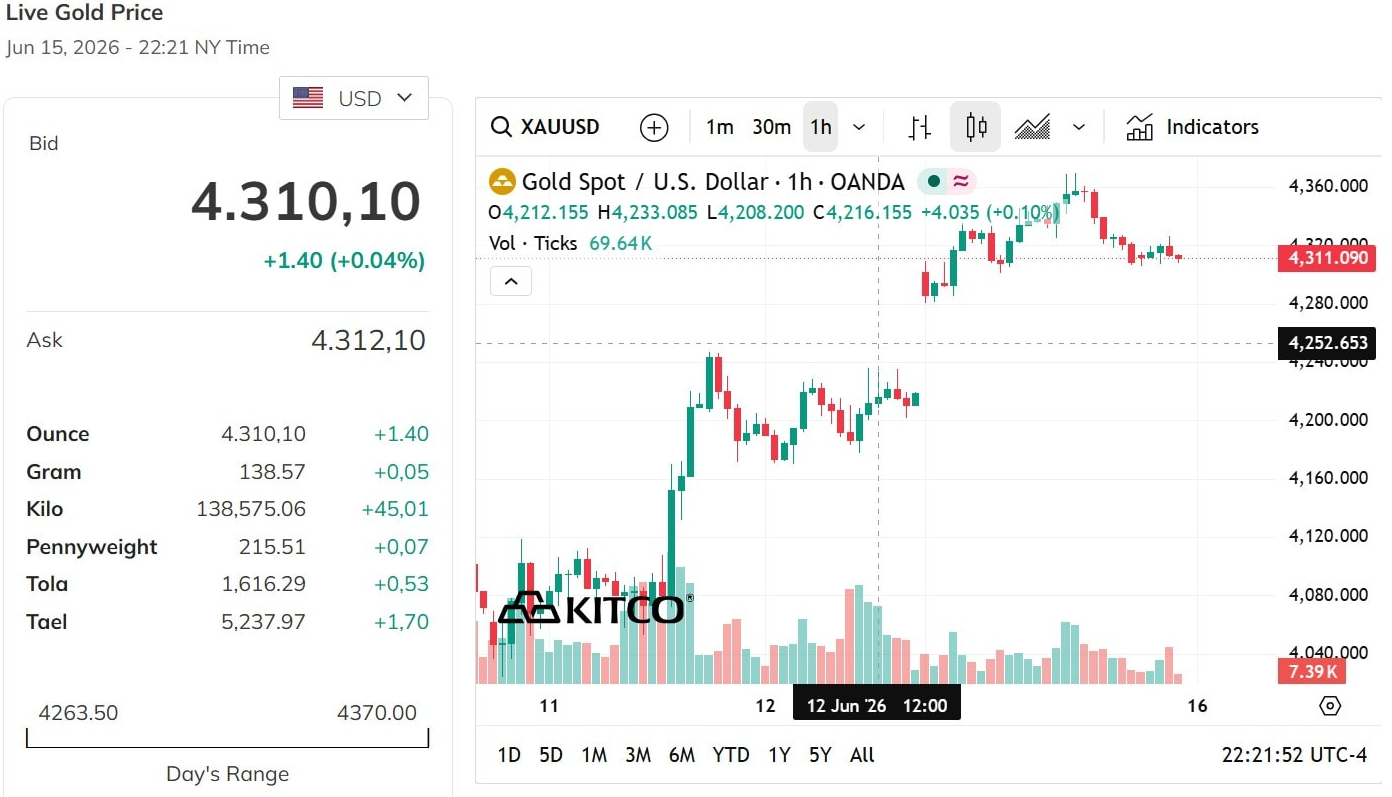Click the XAUUSD symbol search icon
This screenshot has width=1392, height=797.
501,127
